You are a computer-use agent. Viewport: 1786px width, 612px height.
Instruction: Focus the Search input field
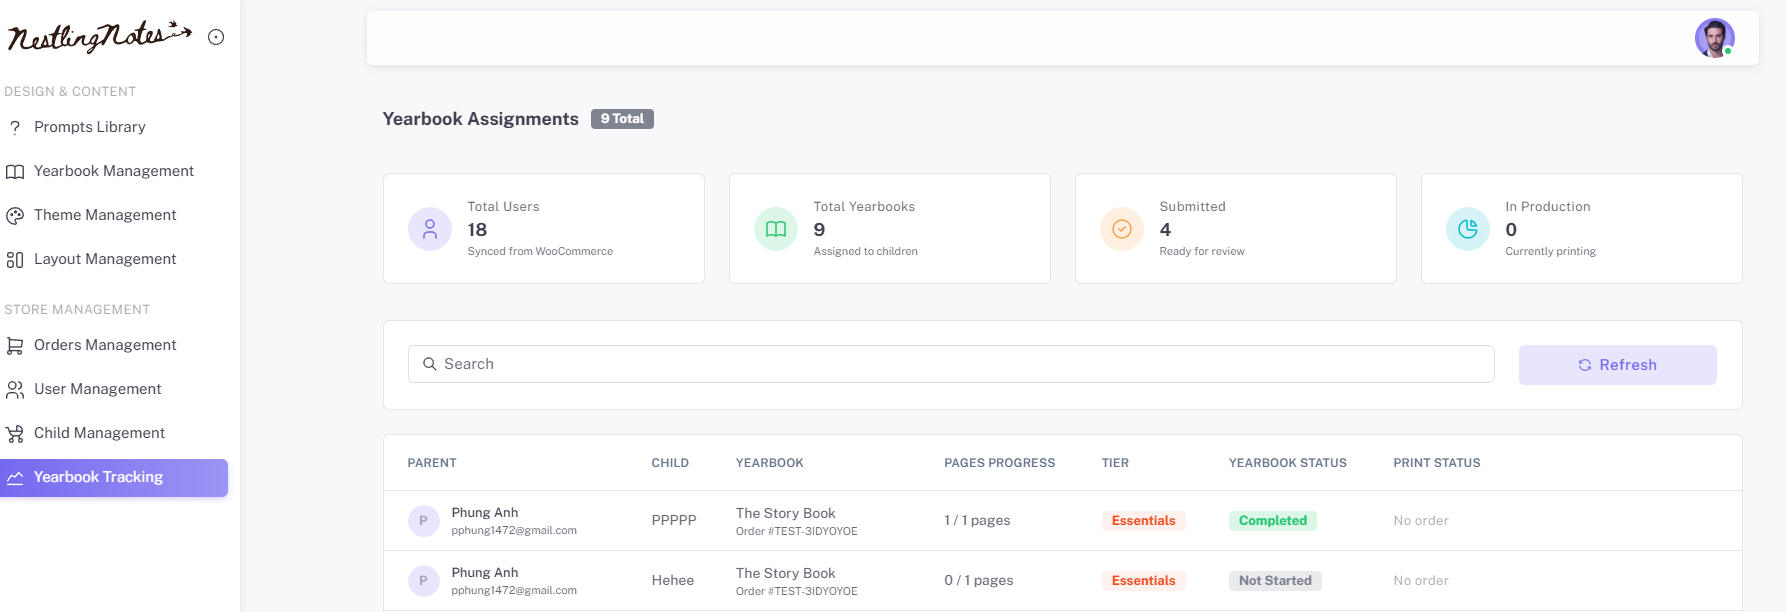pyautogui.click(x=951, y=364)
